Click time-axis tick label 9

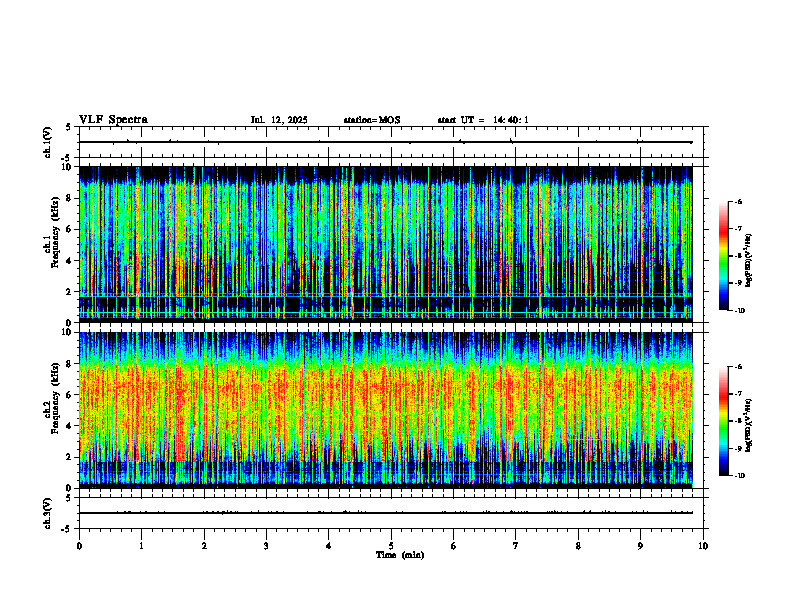pyautogui.click(x=640, y=546)
